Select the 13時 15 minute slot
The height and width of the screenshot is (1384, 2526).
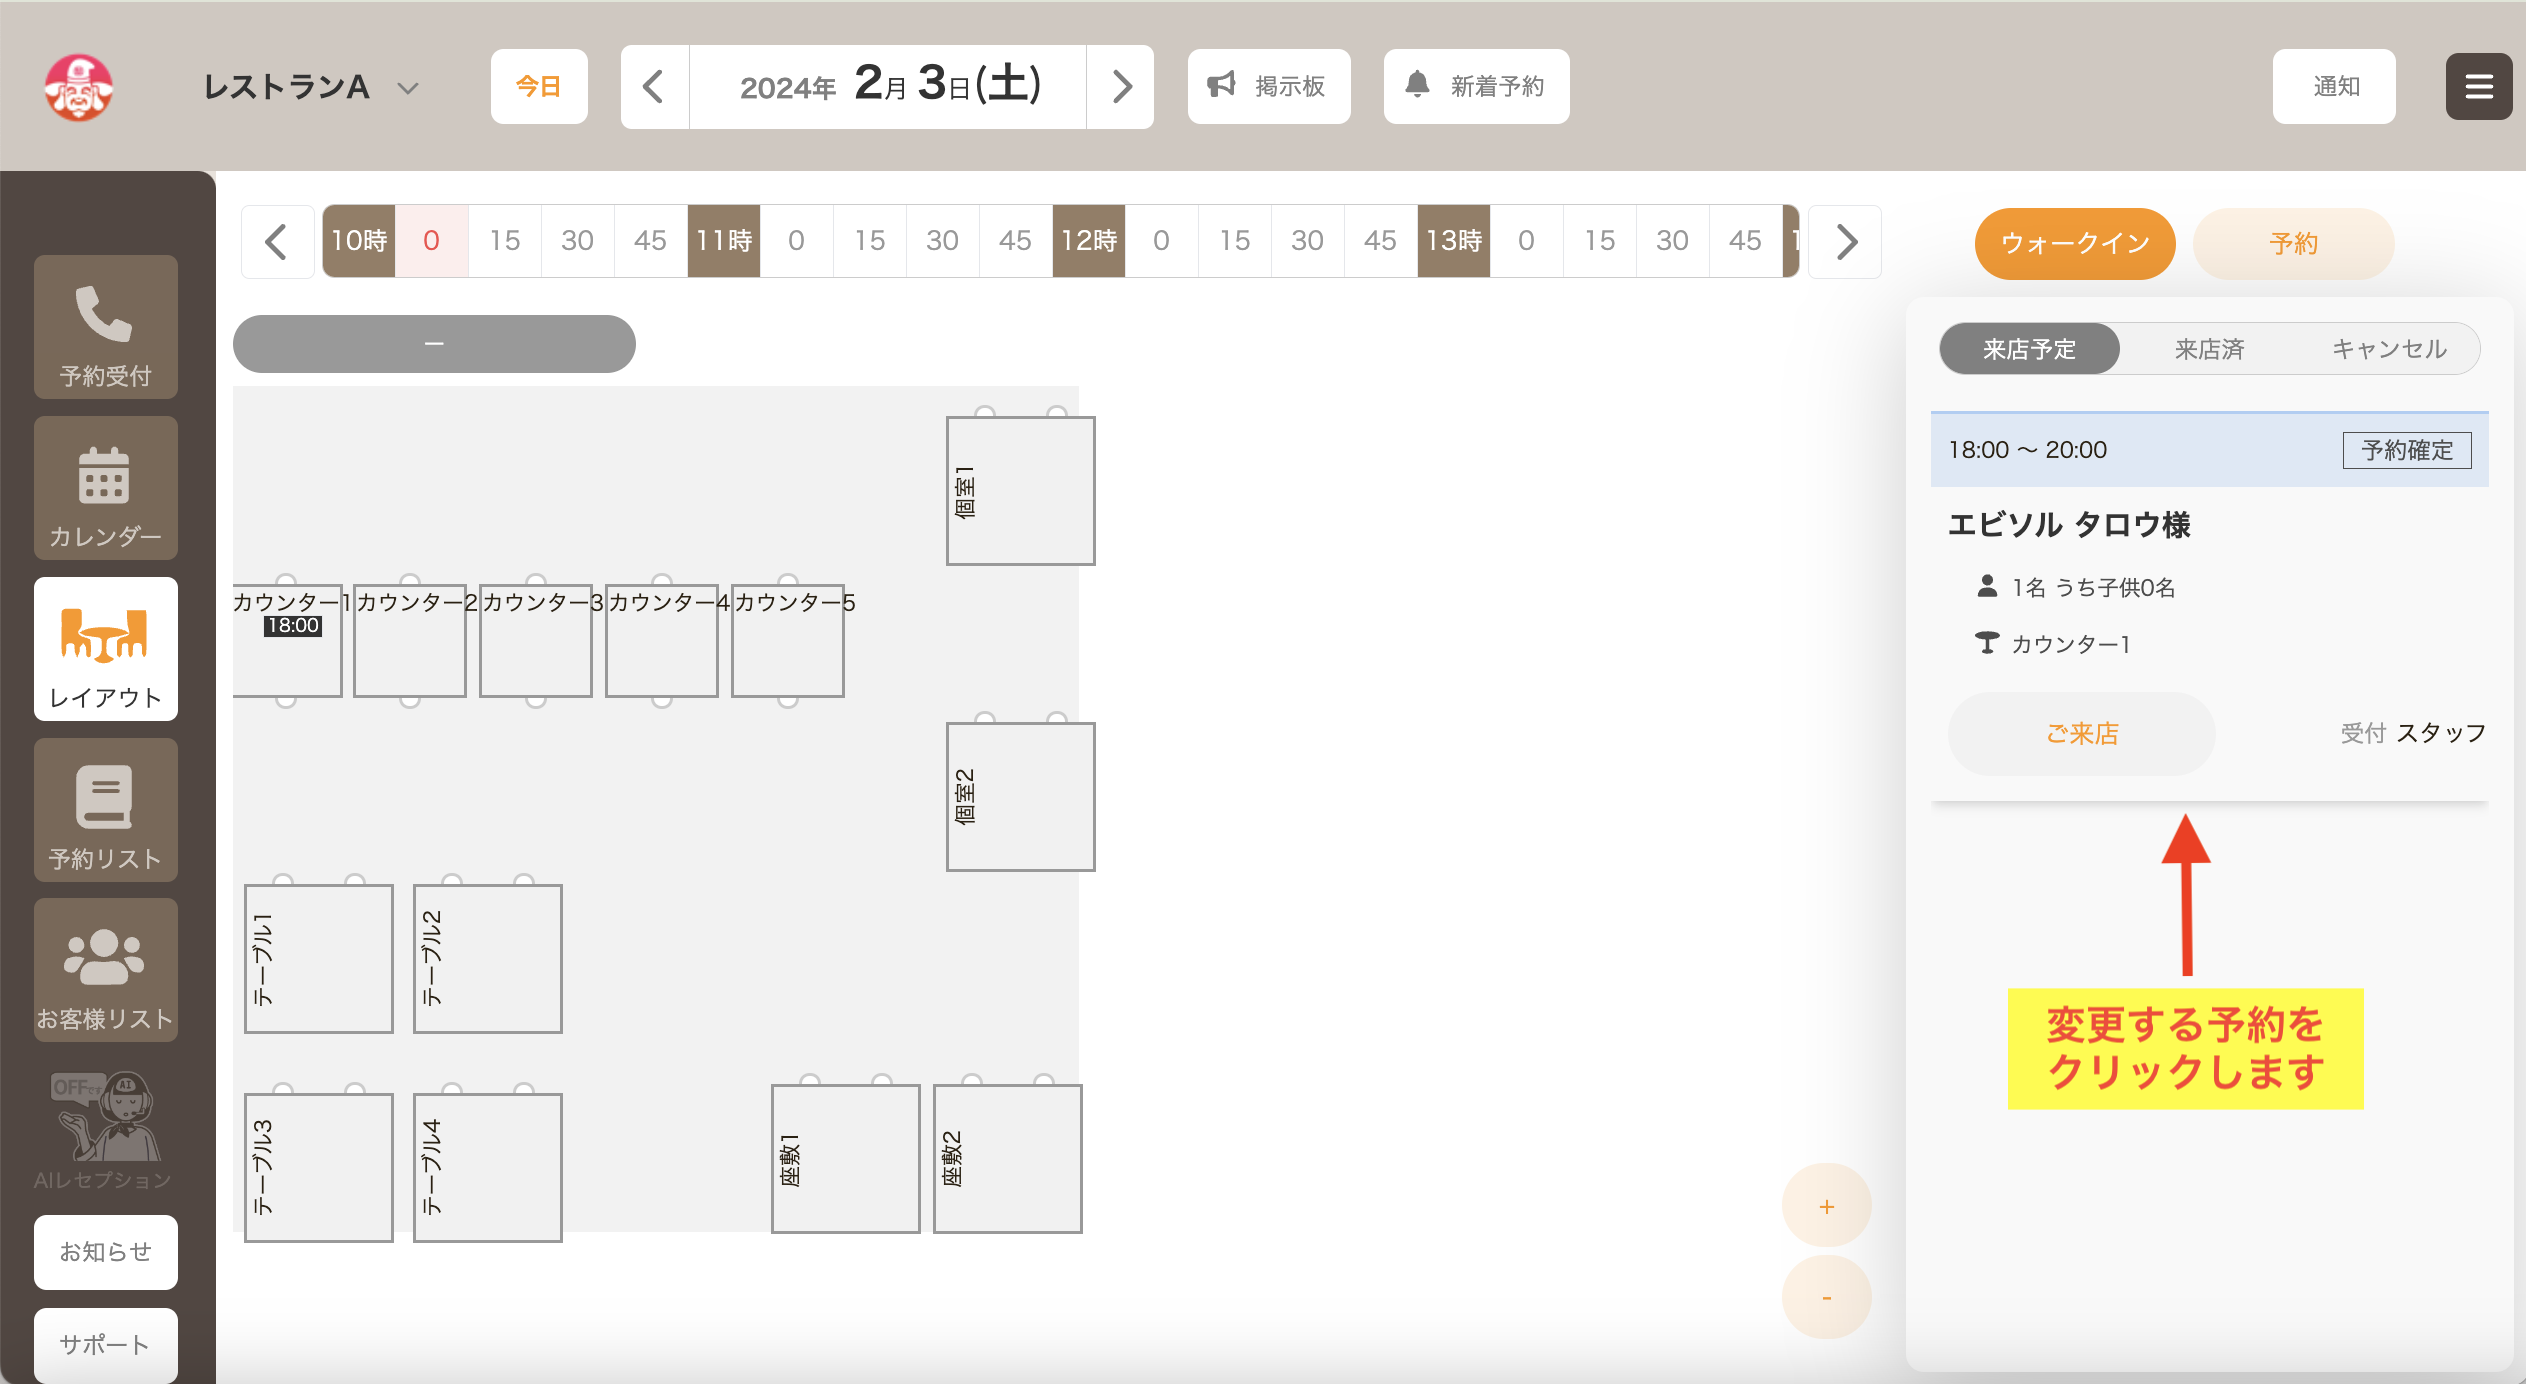(1600, 241)
